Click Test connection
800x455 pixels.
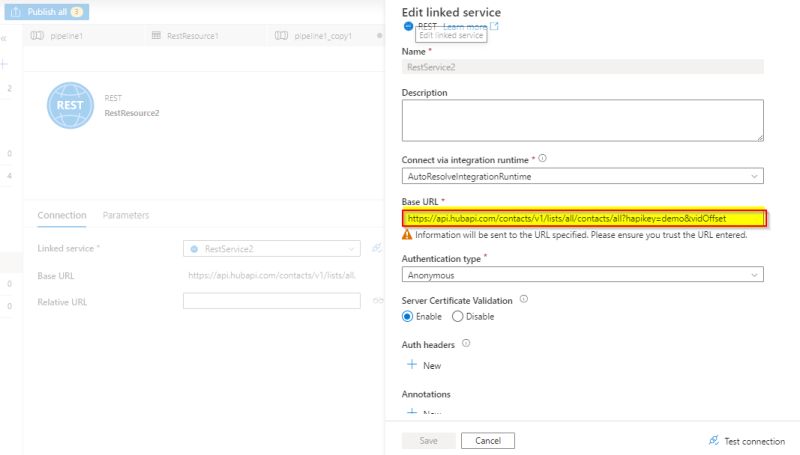click(x=747, y=441)
